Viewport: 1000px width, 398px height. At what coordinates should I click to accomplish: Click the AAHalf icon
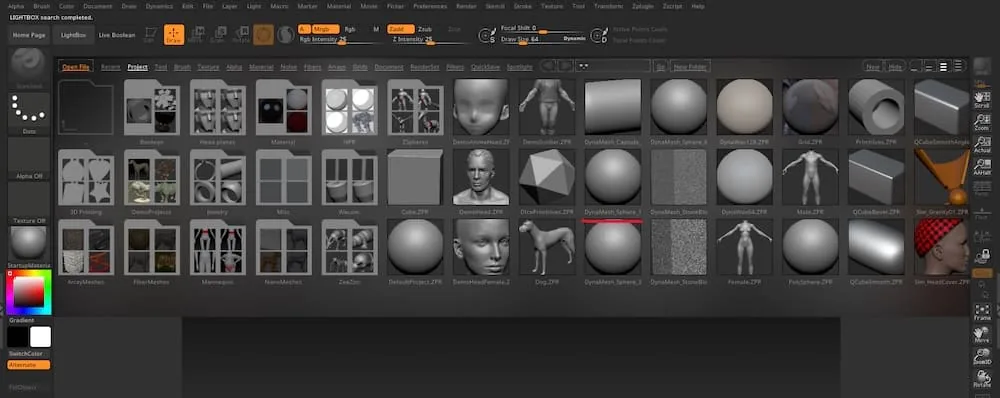[x=982, y=166]
